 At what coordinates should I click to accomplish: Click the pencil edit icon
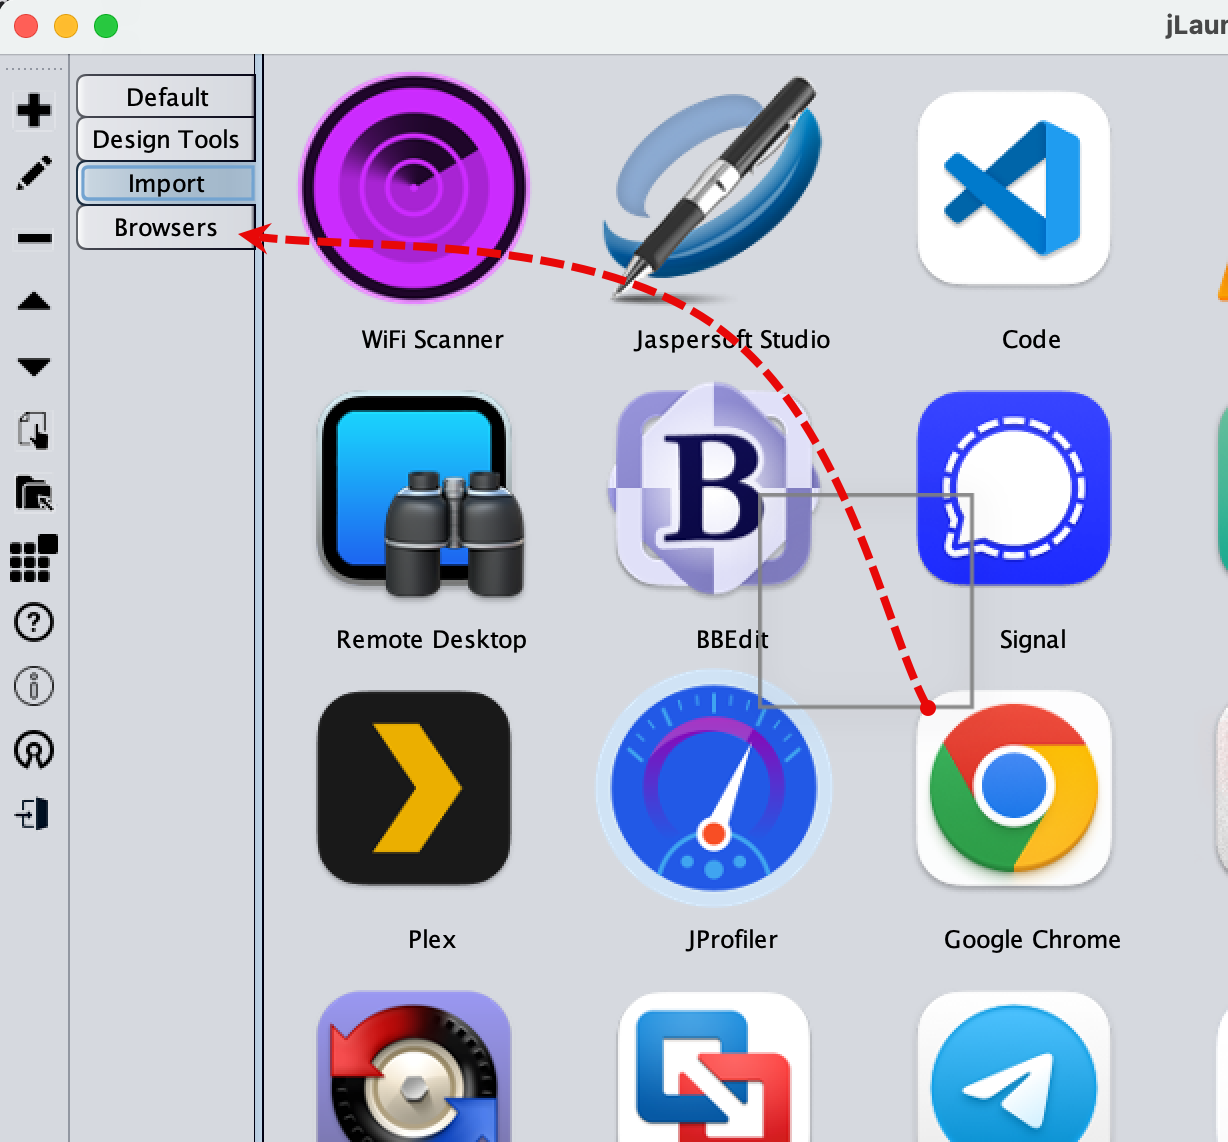tap(34, 173)
